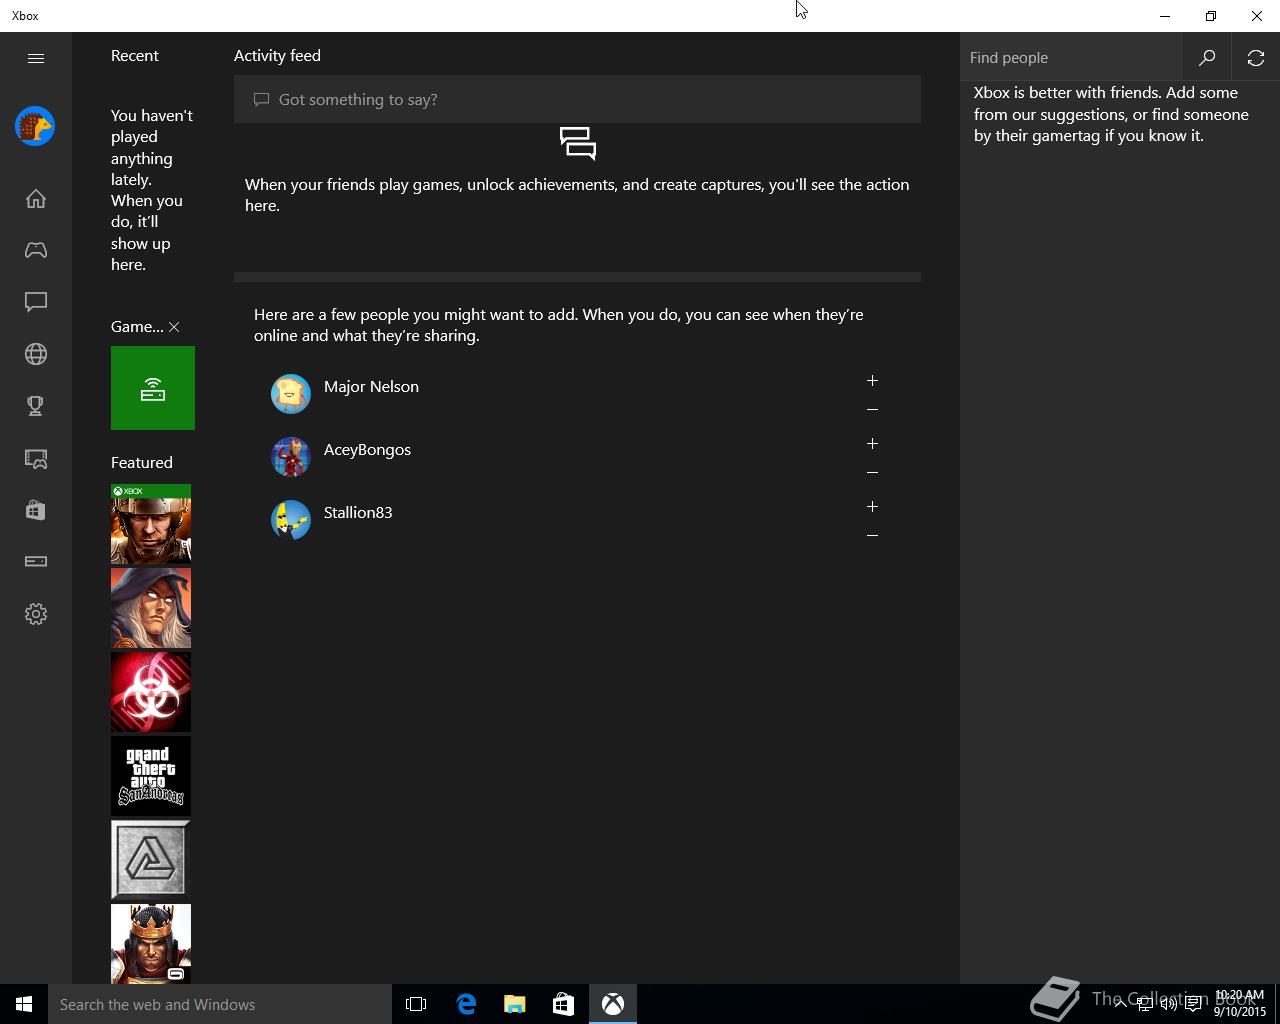The width and height of the screenshot is (1280, 1024).
Task: Open the Windows Start menu
Action: 24,1004
